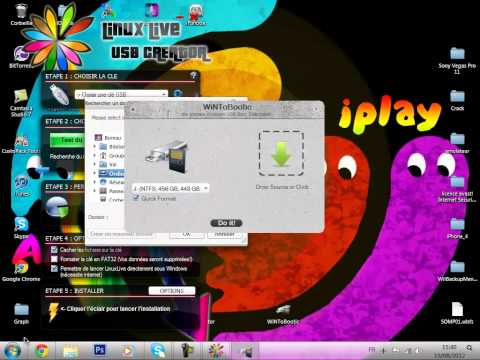Image resolution: width=480 pixels, height=360 pixels.
Task: Click the Windows Start button
Action: coord(12,351)
